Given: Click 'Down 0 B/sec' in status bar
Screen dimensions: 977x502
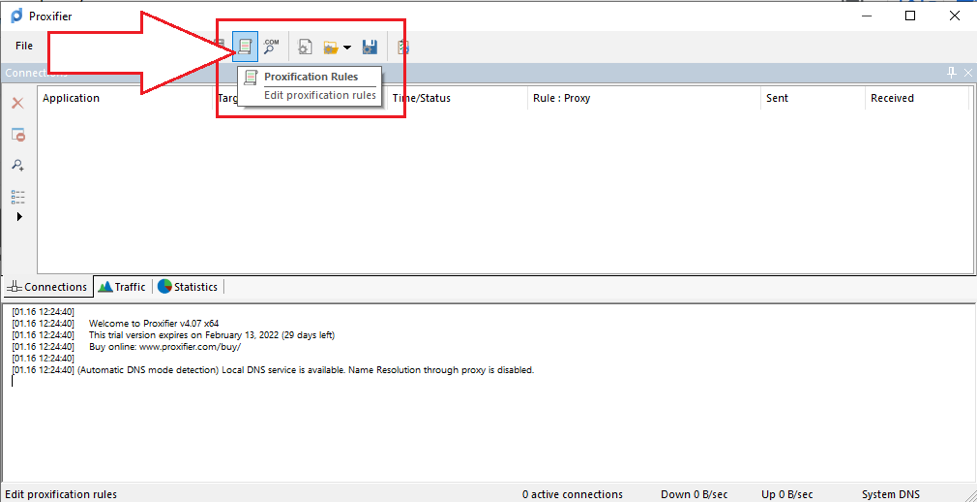Looking at the screenshot, I should pos(694,495).
